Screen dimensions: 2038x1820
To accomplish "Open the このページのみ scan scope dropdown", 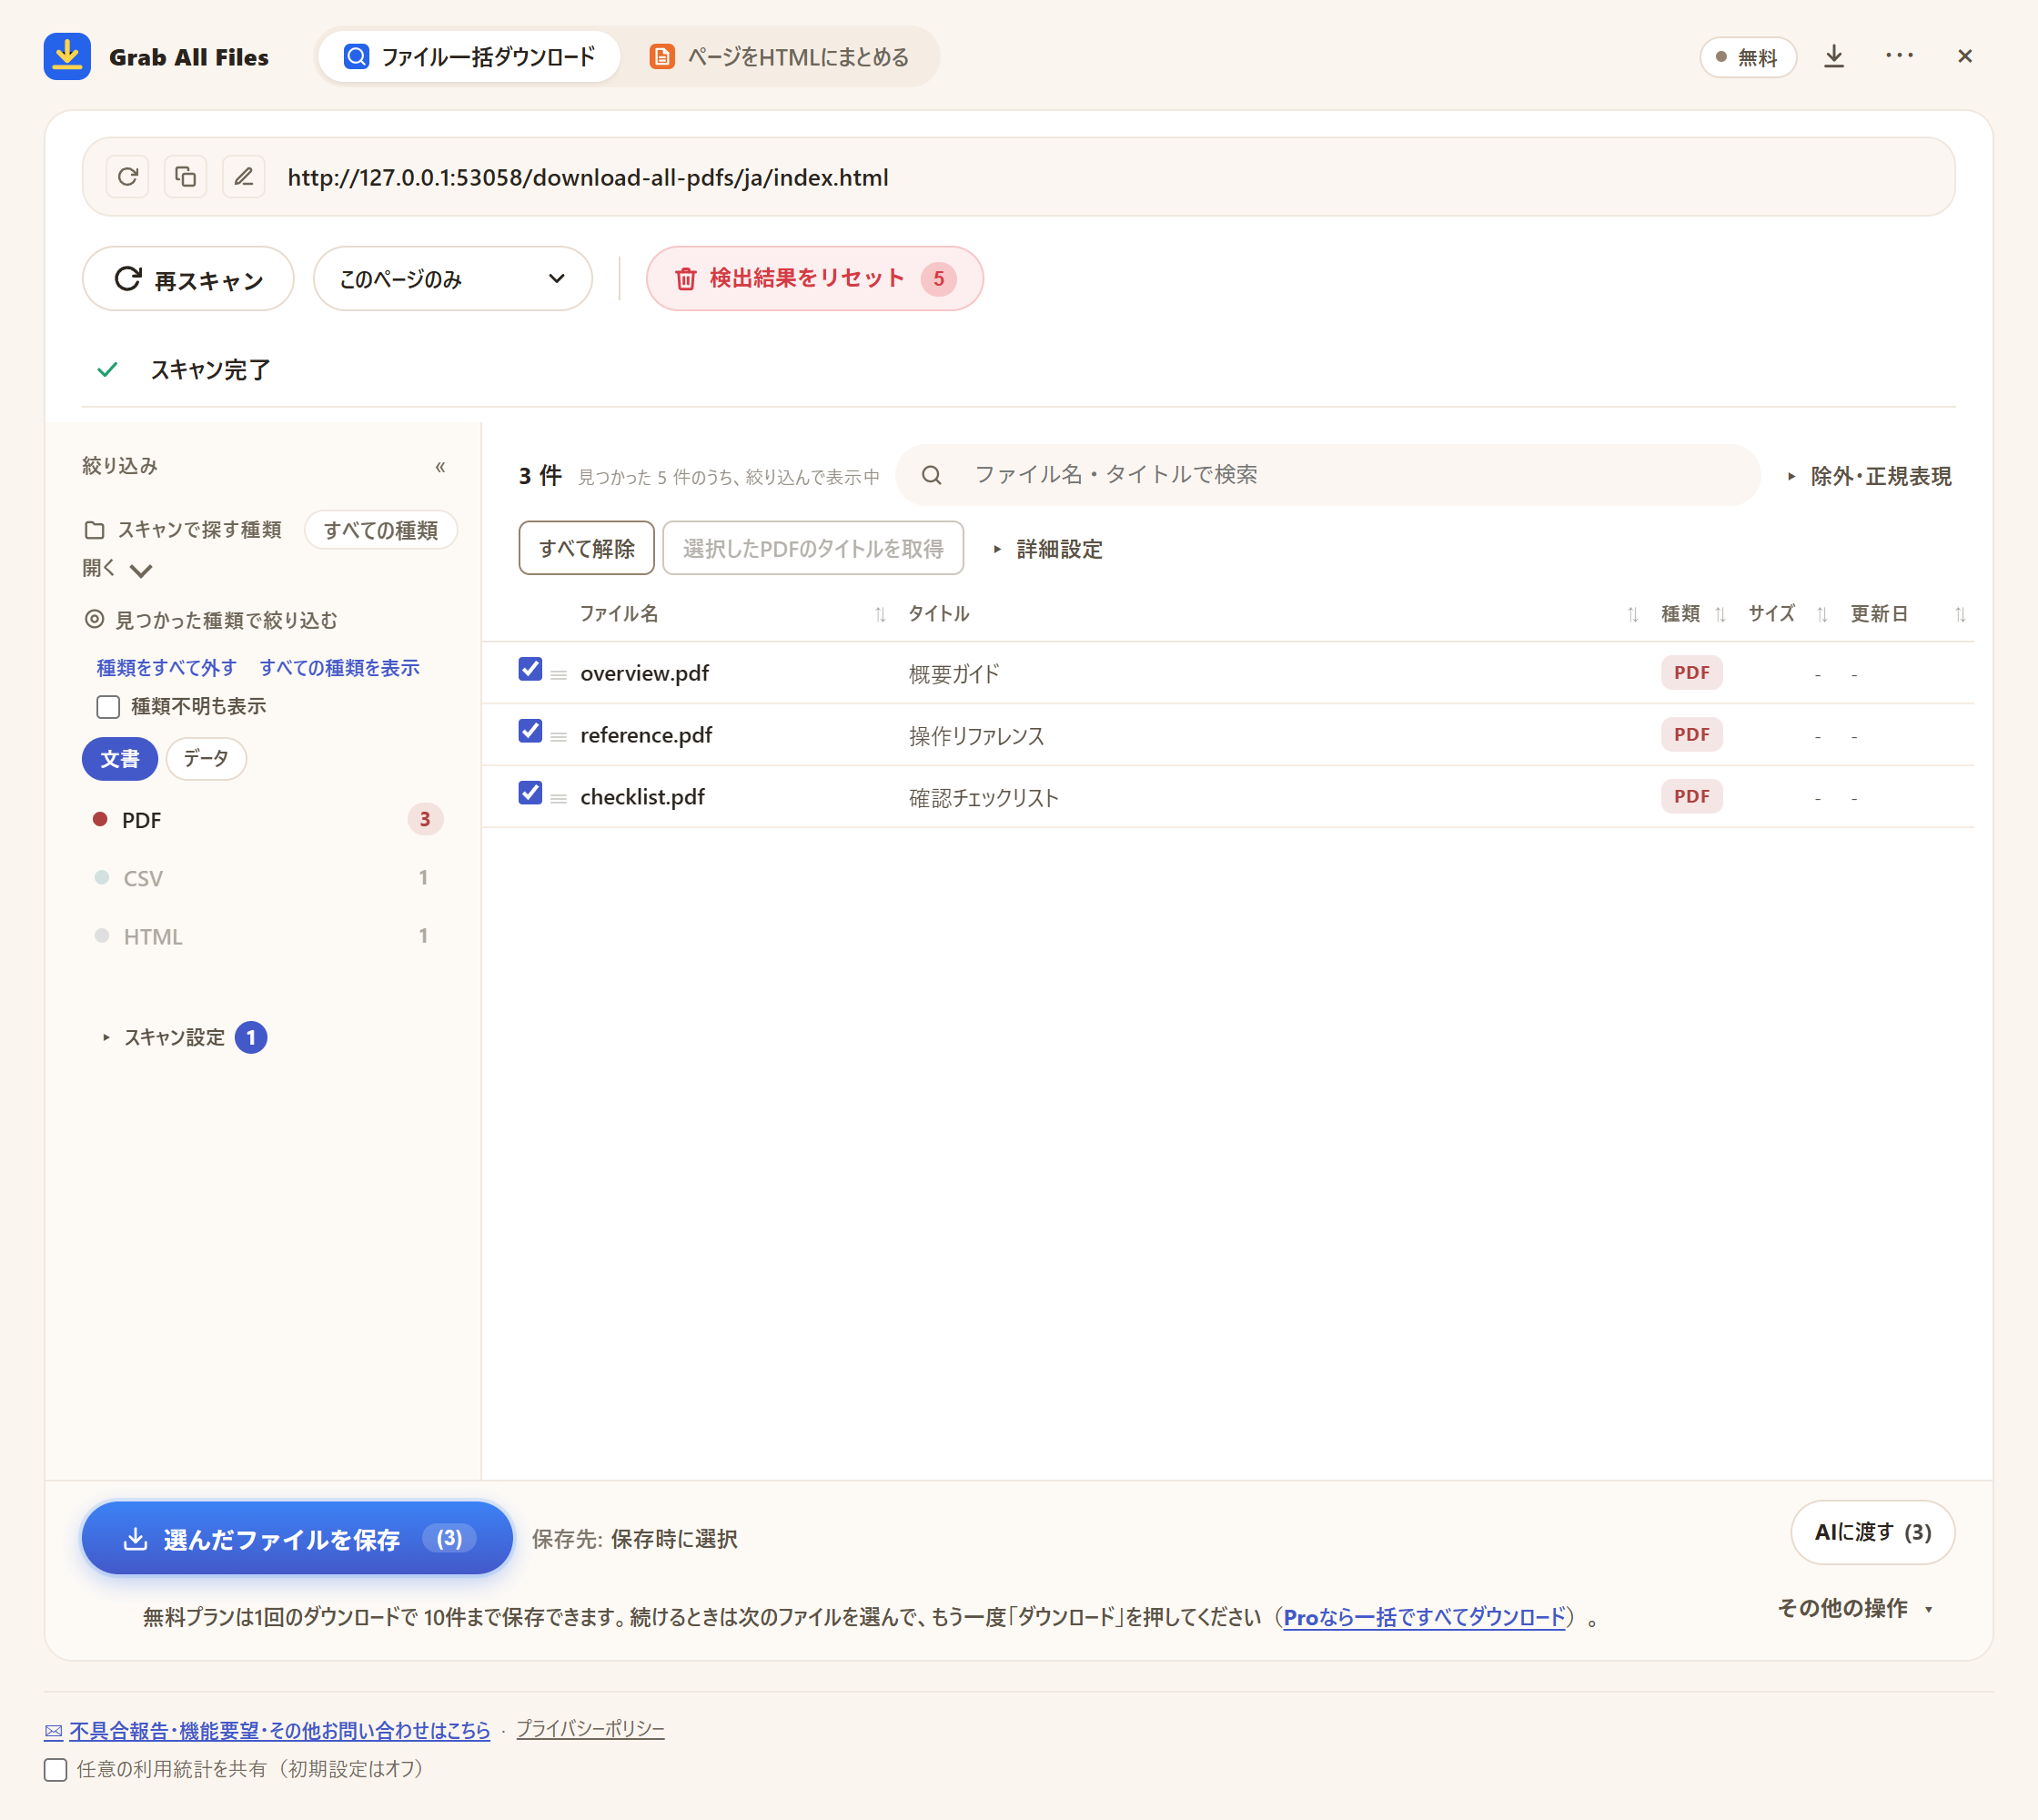I will (452, 279).
